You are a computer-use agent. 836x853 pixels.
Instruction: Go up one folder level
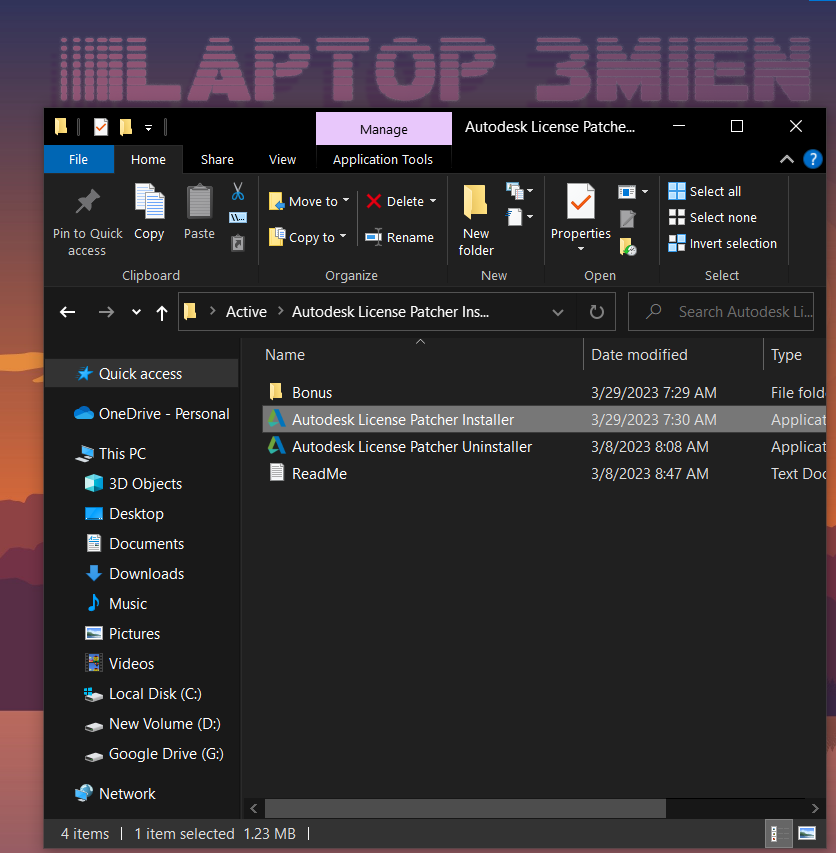(x=162, y=312)
